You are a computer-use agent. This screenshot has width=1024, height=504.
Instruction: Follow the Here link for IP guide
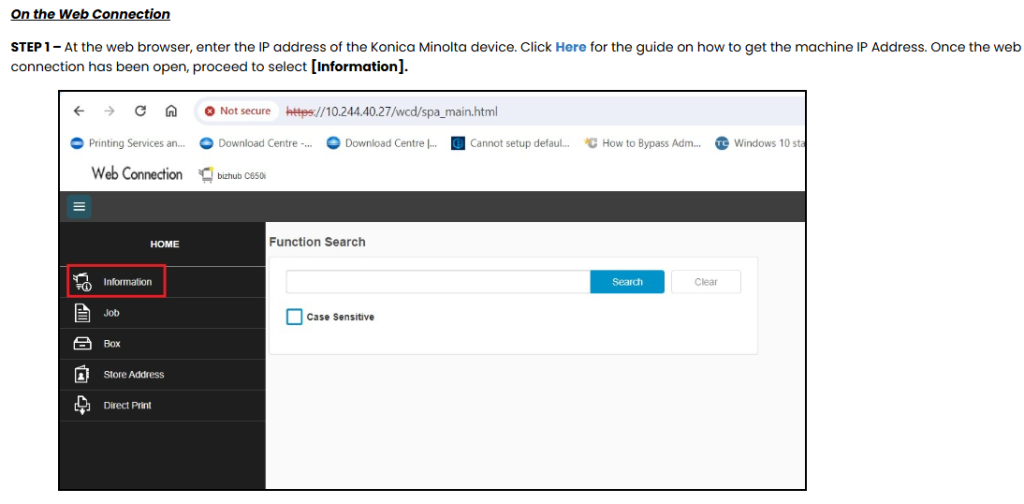coord(571,48)
